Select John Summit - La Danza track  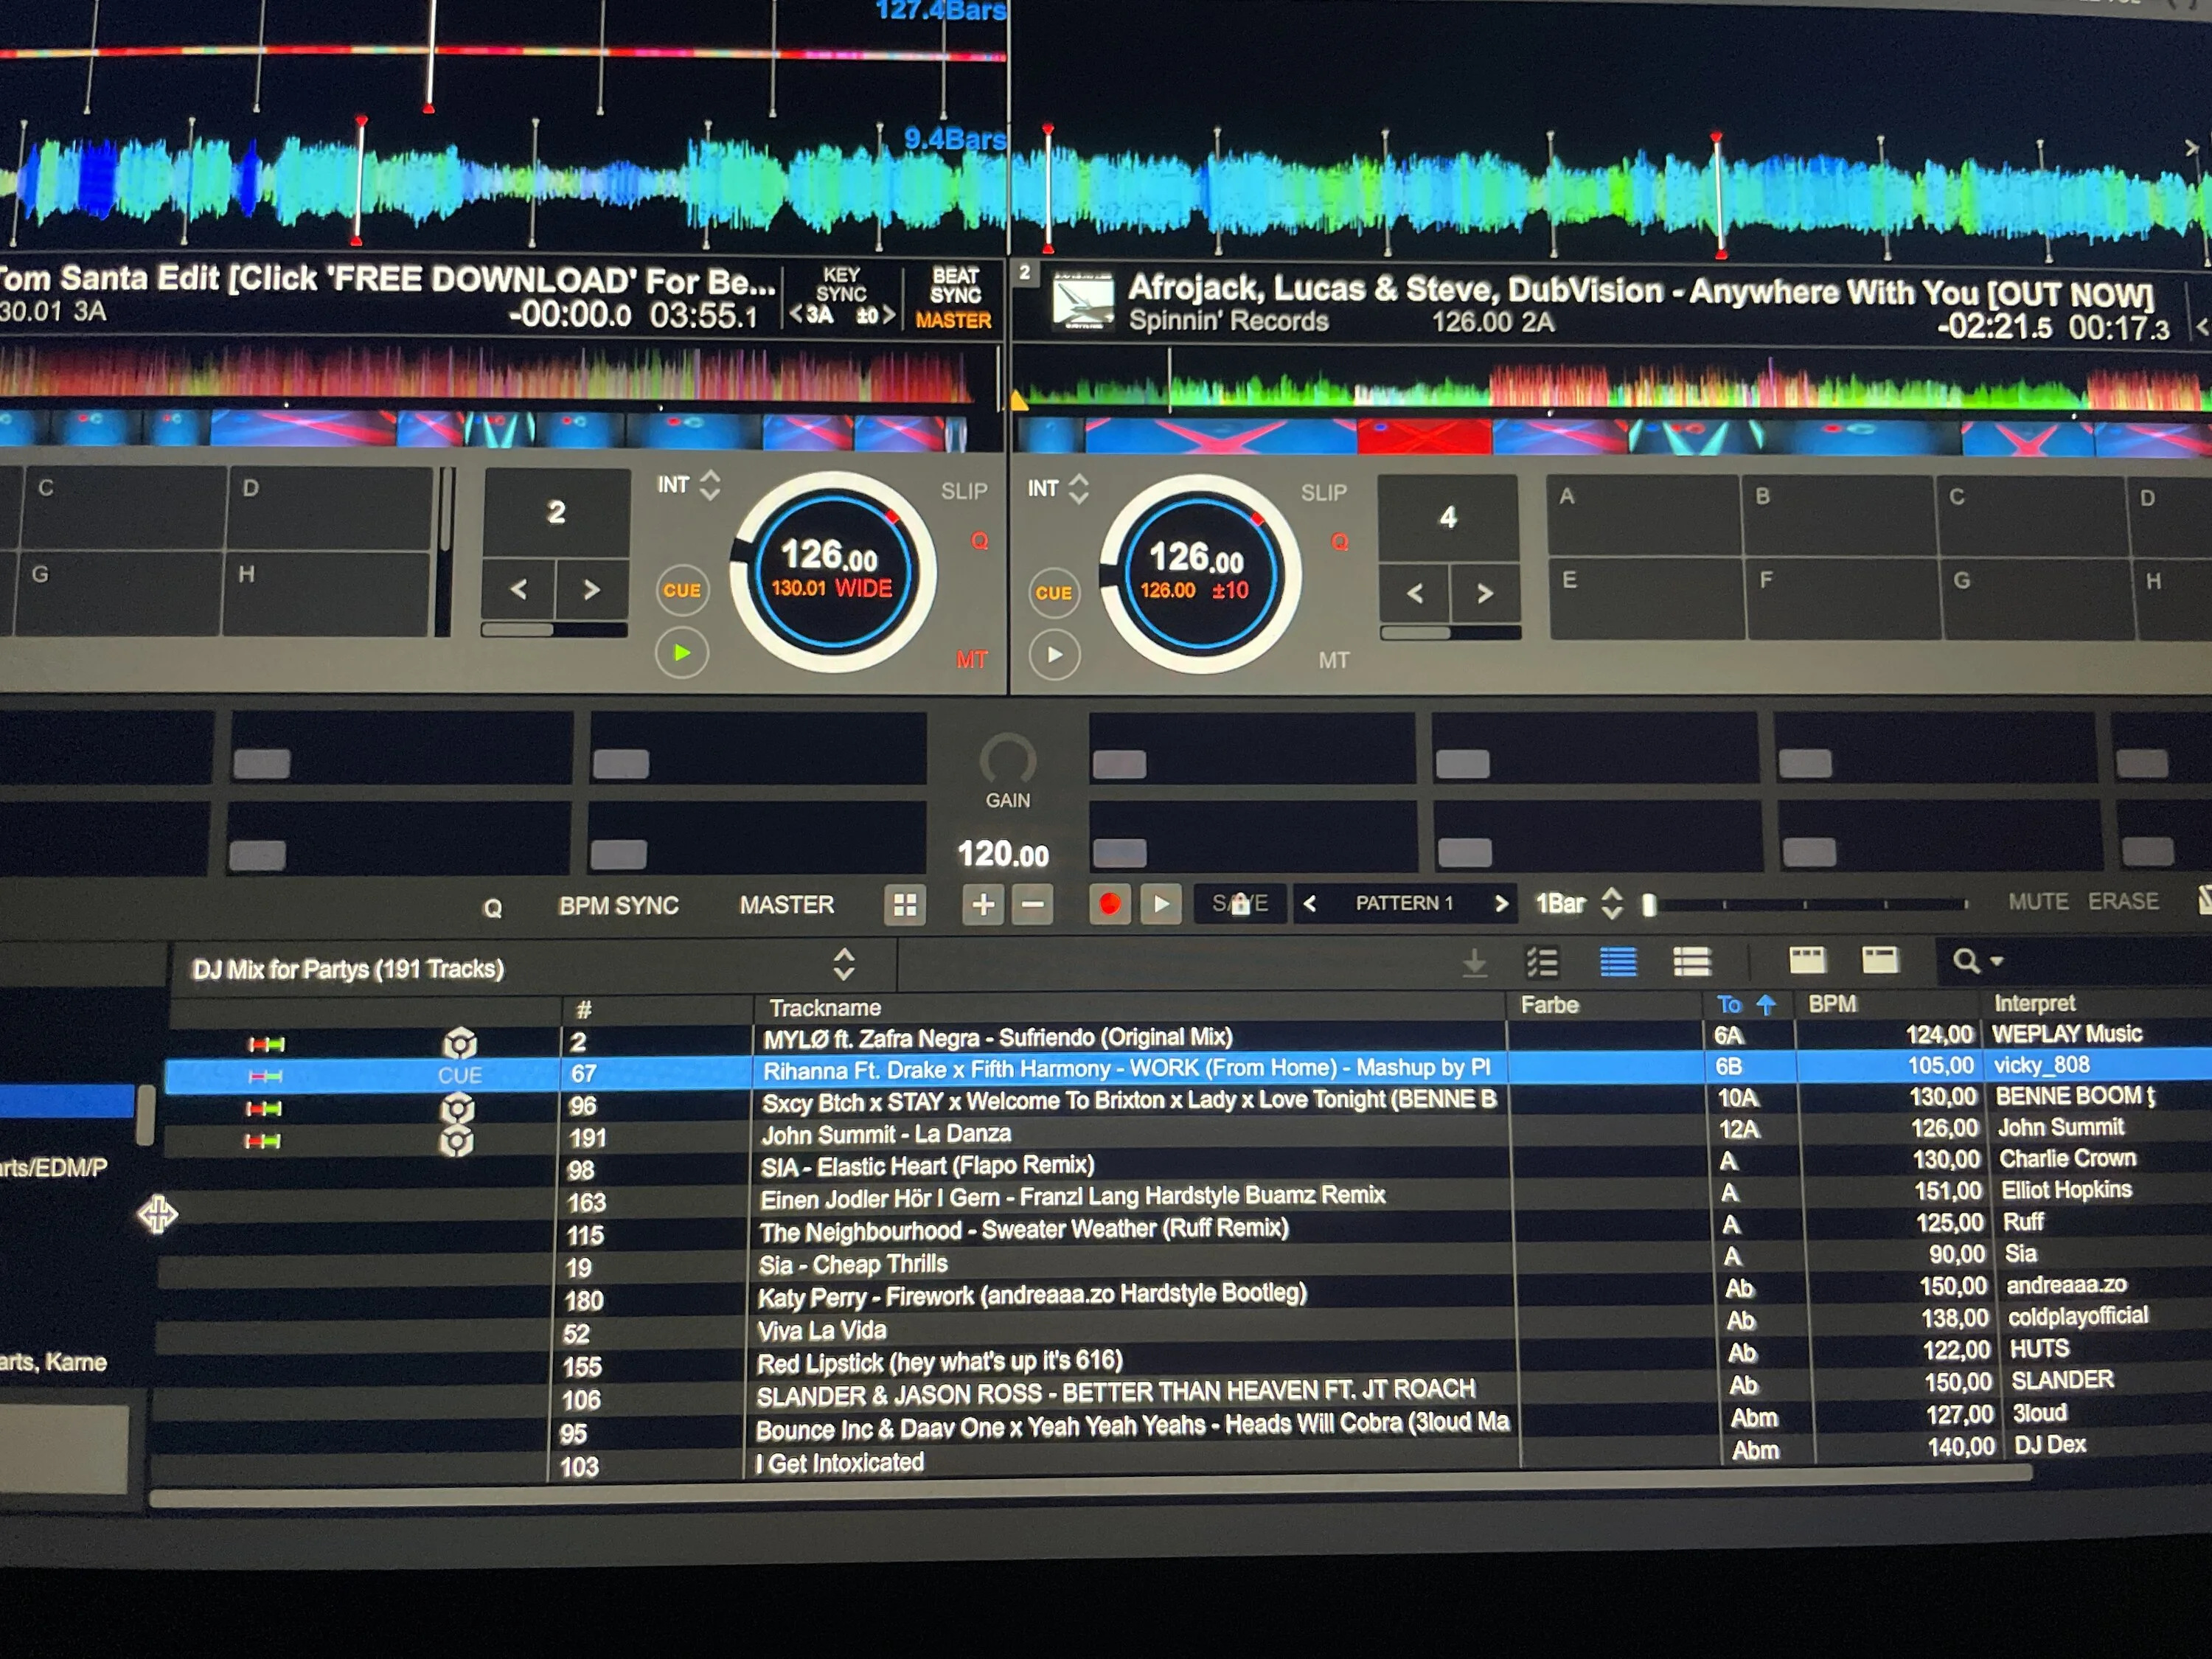click(x=886, y=1134)
